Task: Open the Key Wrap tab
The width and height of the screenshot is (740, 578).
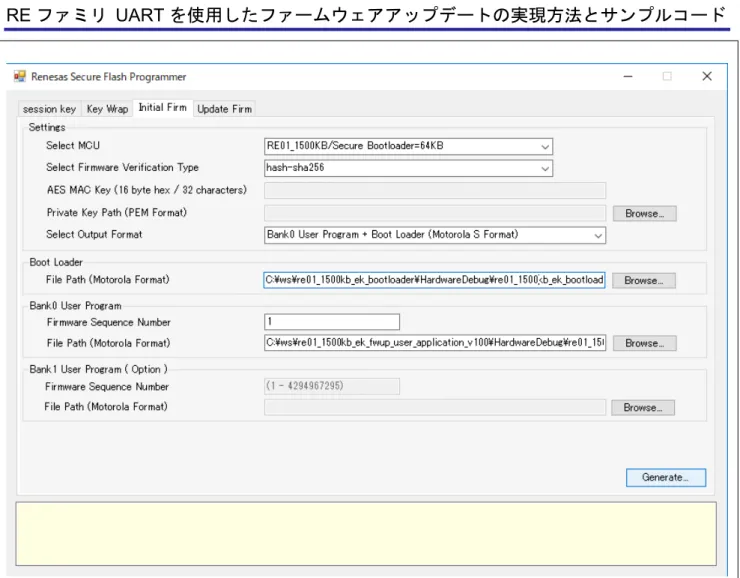Action: pyautogui.click(x=108, y=109)
